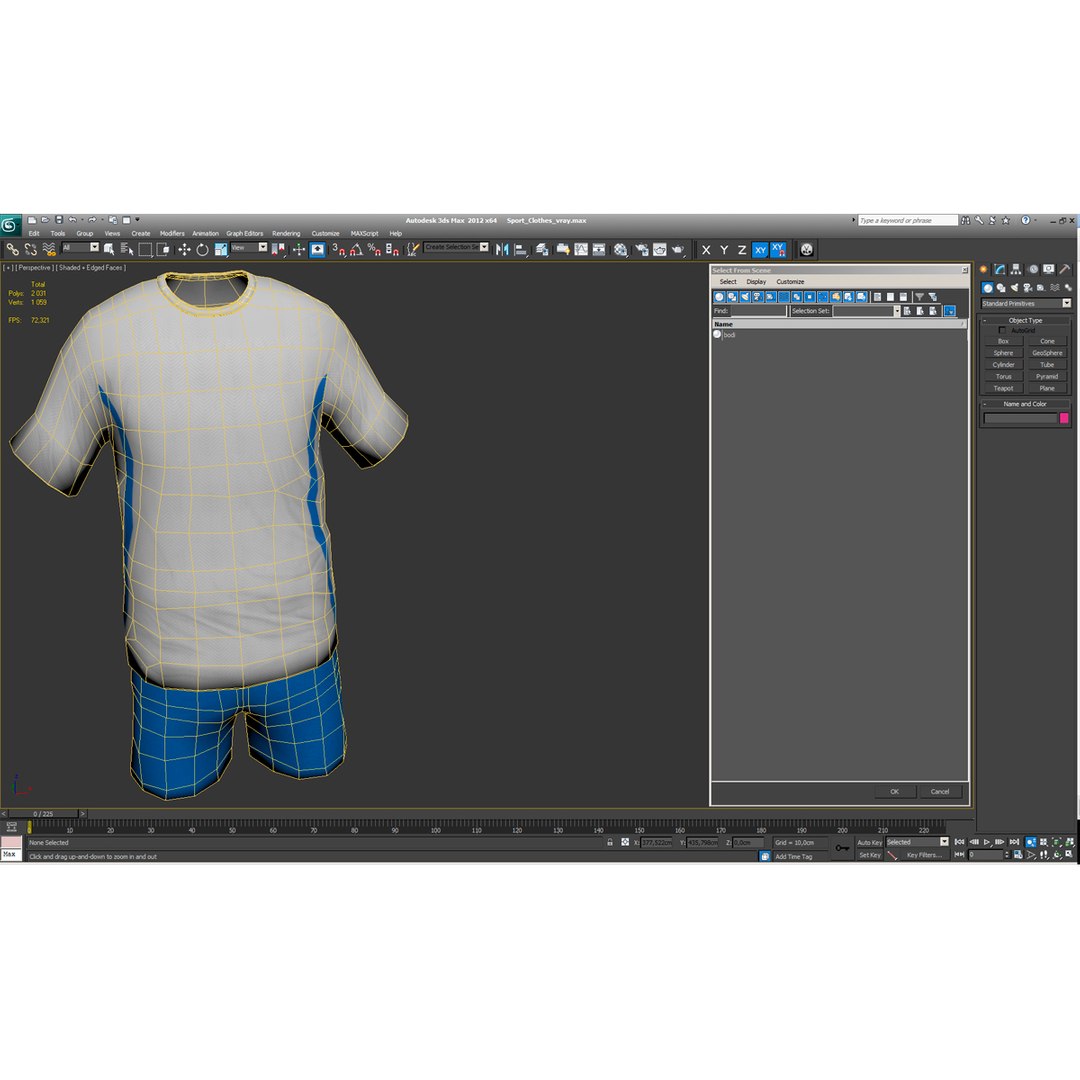The height and width of the screenshot is (1080, 1080).
Task: Open the pink object color swatch
Action: (1063, 418)
